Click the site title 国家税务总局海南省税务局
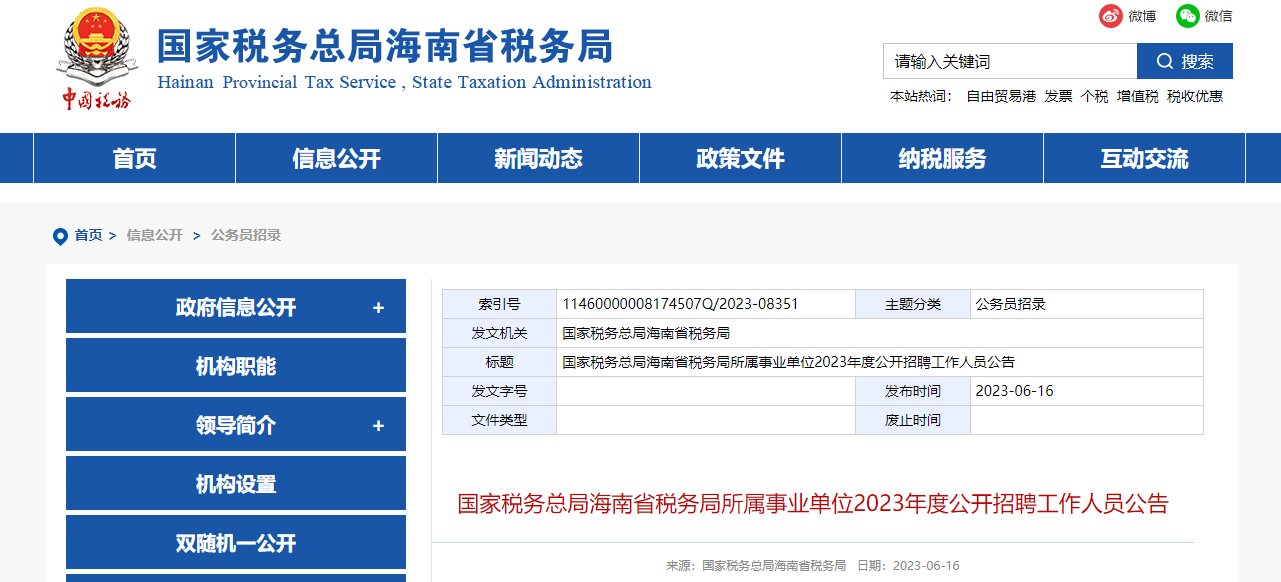 click(385, 46)
